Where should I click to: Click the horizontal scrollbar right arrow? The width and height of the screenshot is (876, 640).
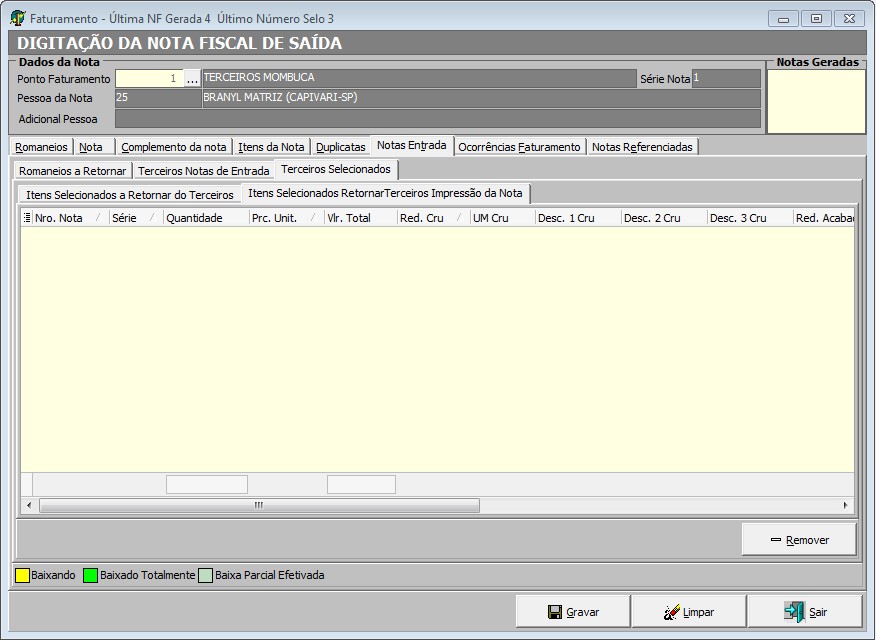point(846,505)
